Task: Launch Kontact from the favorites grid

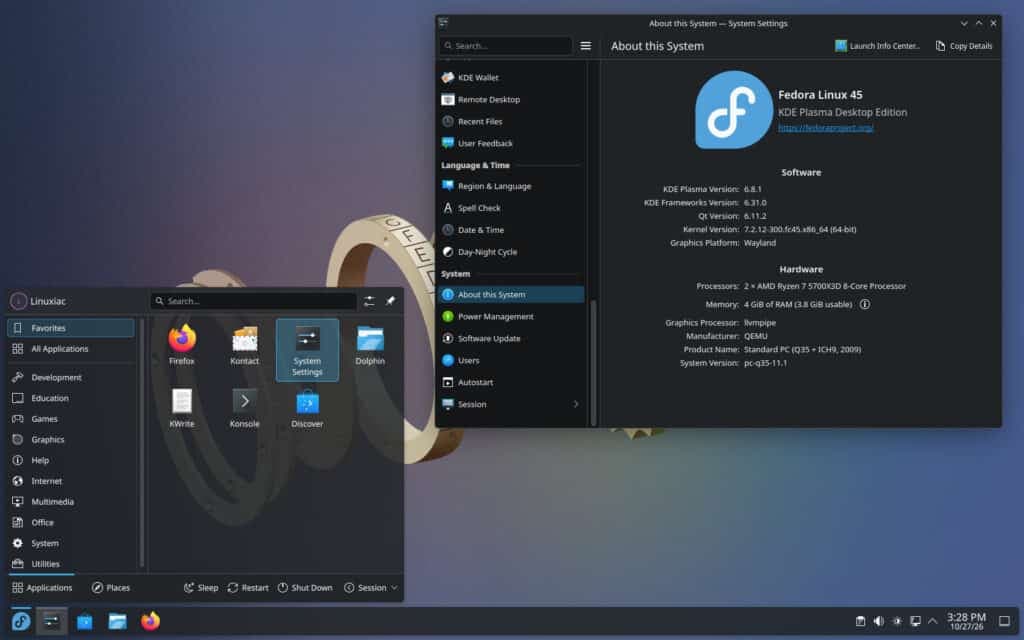Action: pyautogui.click(x=244, y=345)
